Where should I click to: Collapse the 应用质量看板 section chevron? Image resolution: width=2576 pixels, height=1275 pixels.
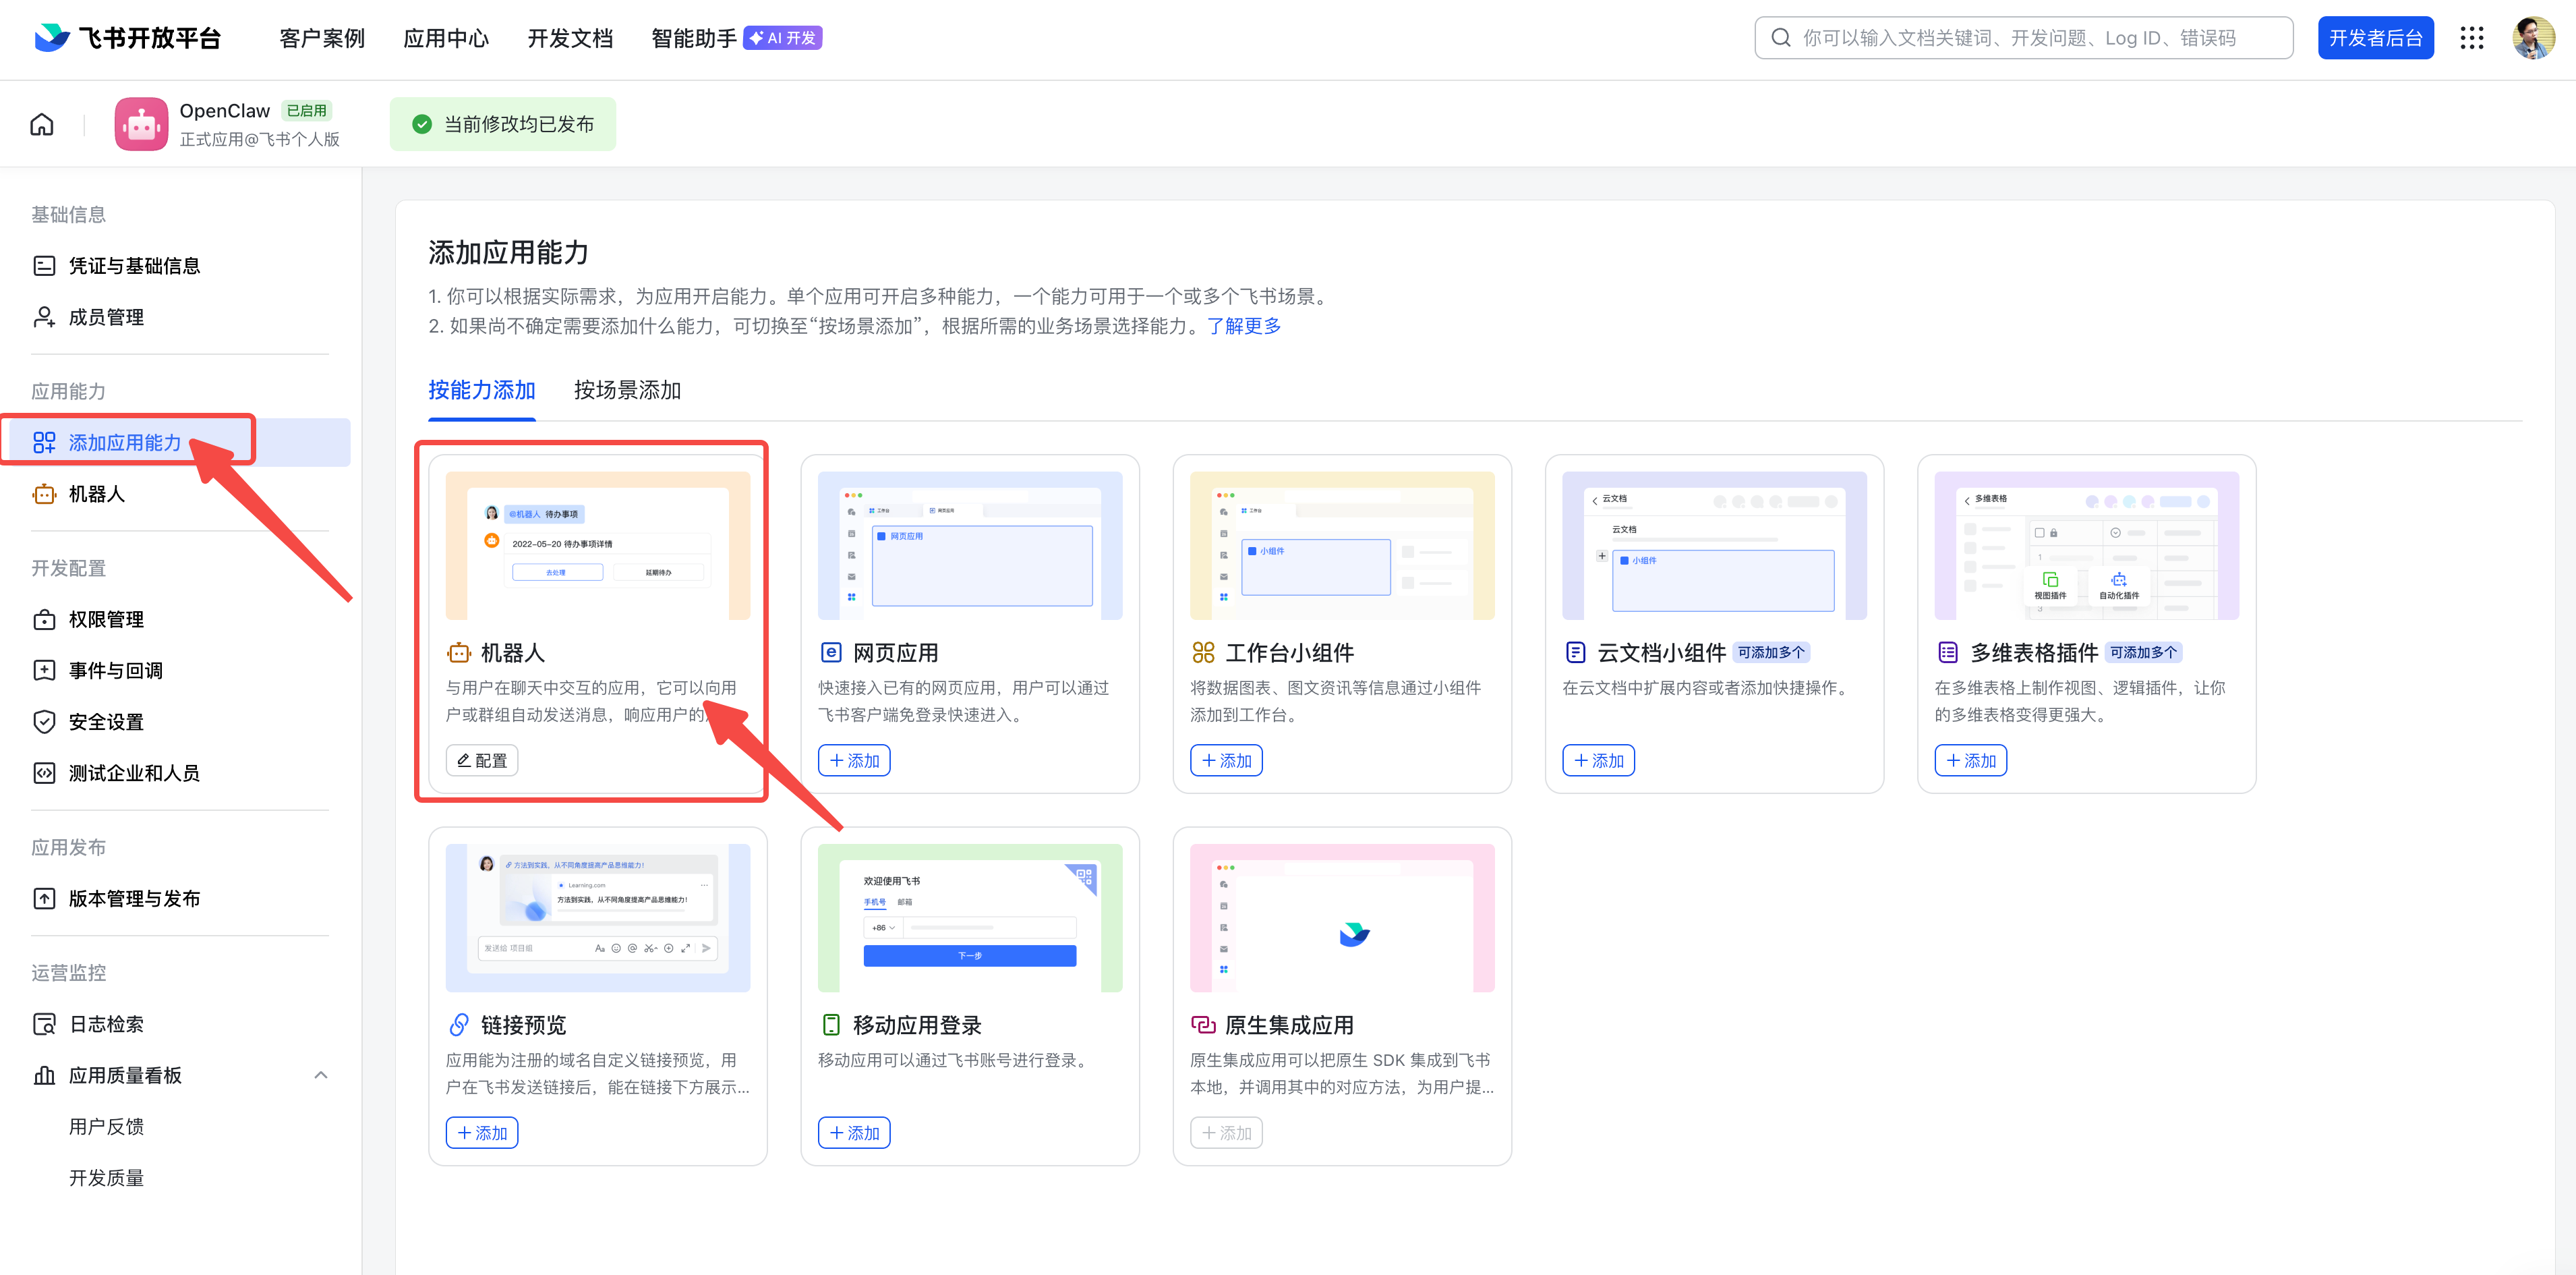[321, 1075]
